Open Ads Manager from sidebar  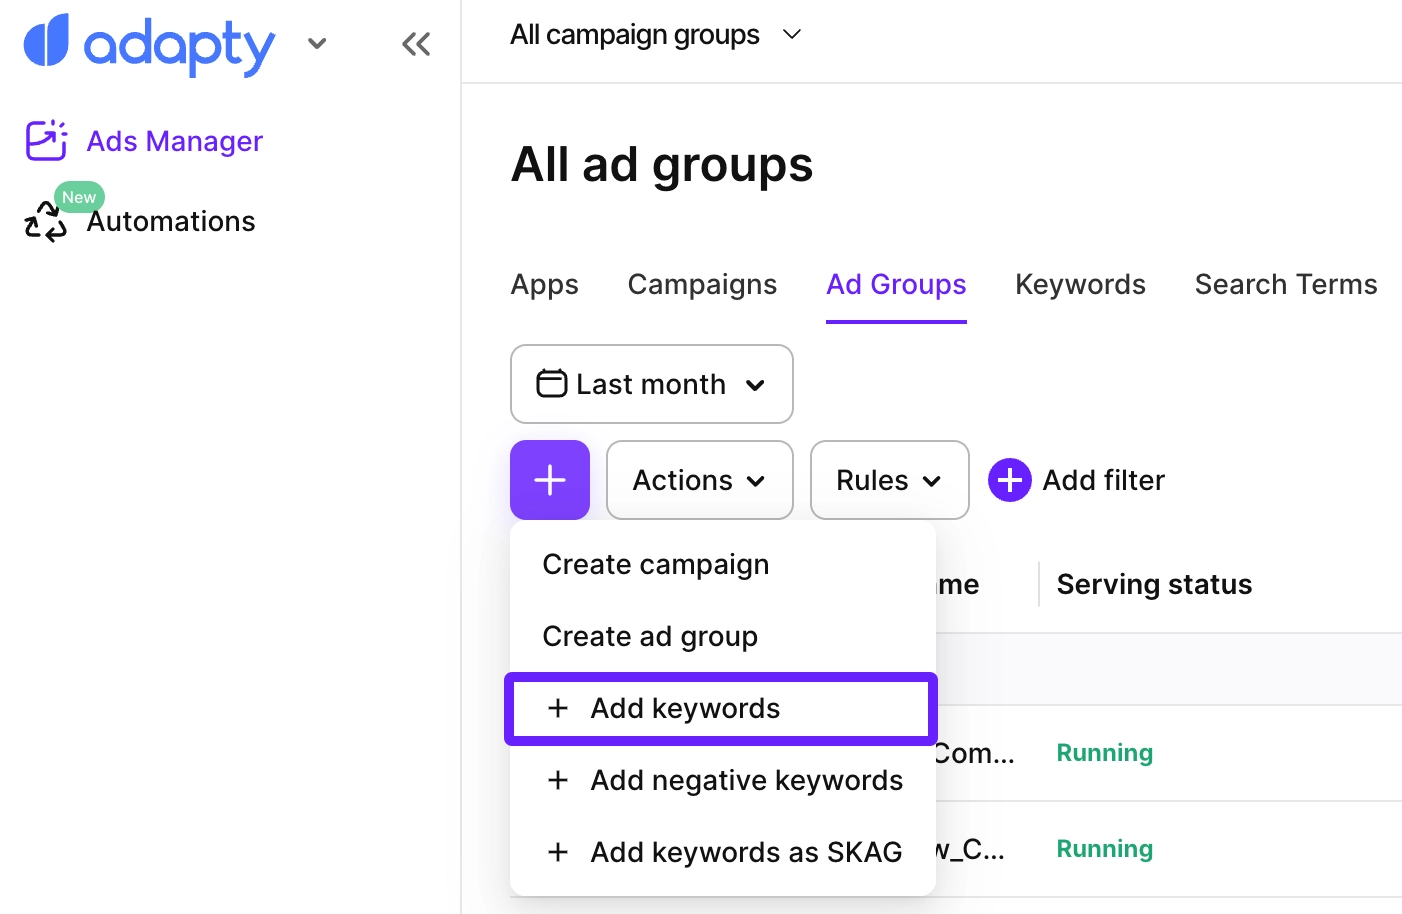pos(174,141)
